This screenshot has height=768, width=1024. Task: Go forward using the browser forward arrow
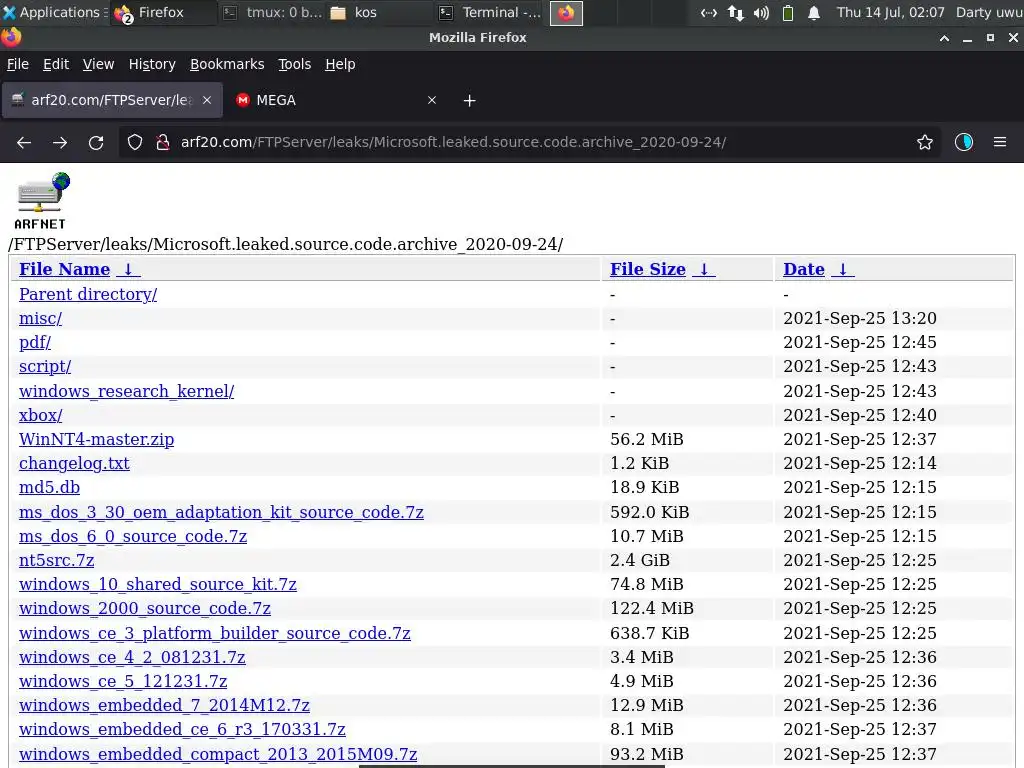click(x=60, y=142)
